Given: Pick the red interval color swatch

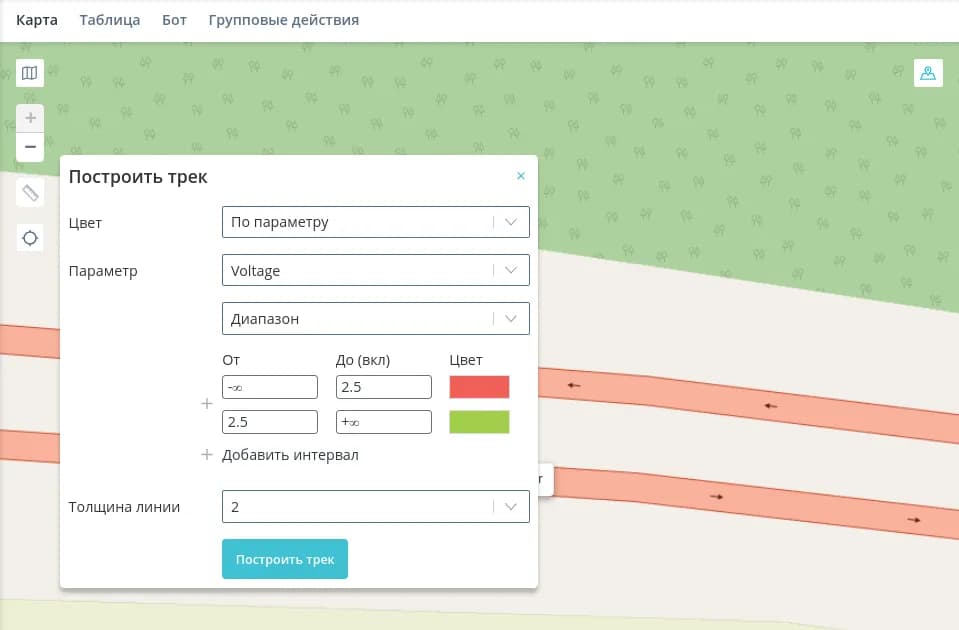Looking at the screenshot, I should point(479,387).
